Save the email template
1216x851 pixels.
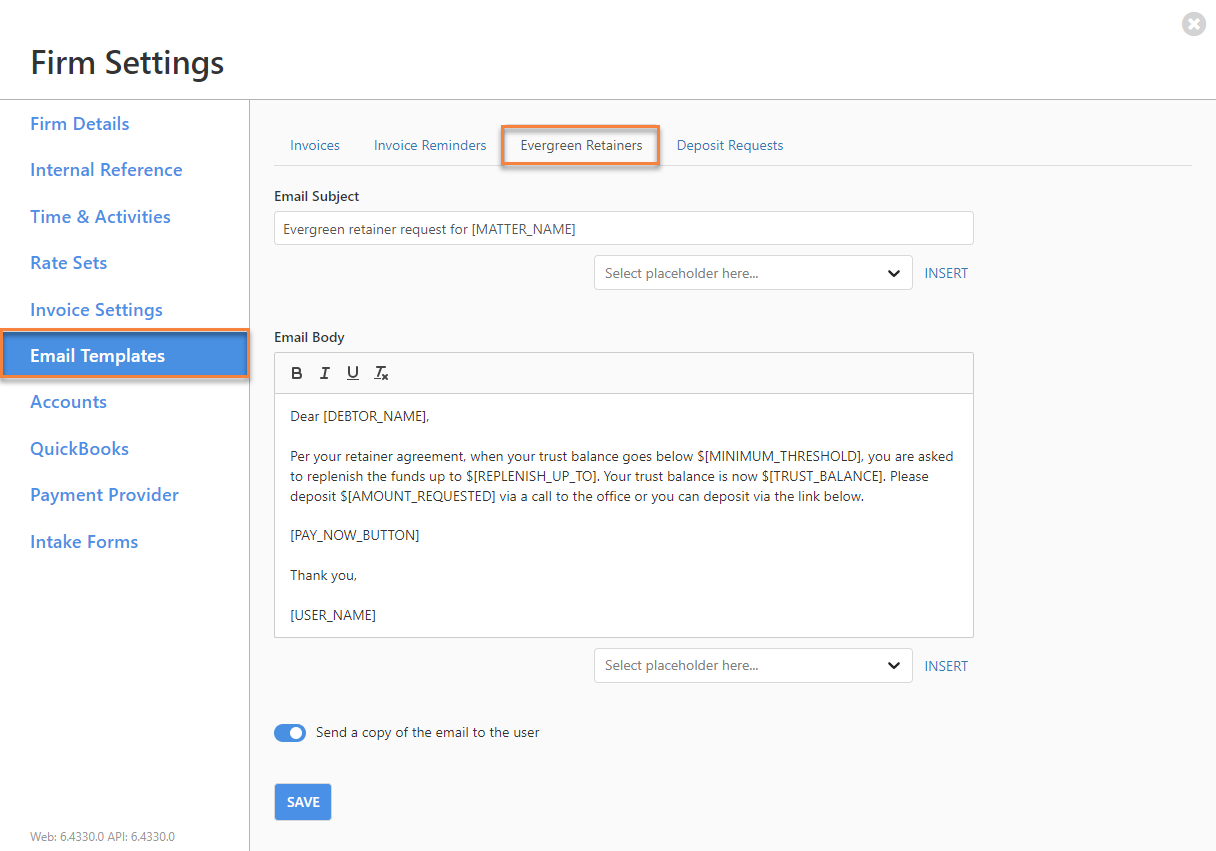[x=302, y=802]
